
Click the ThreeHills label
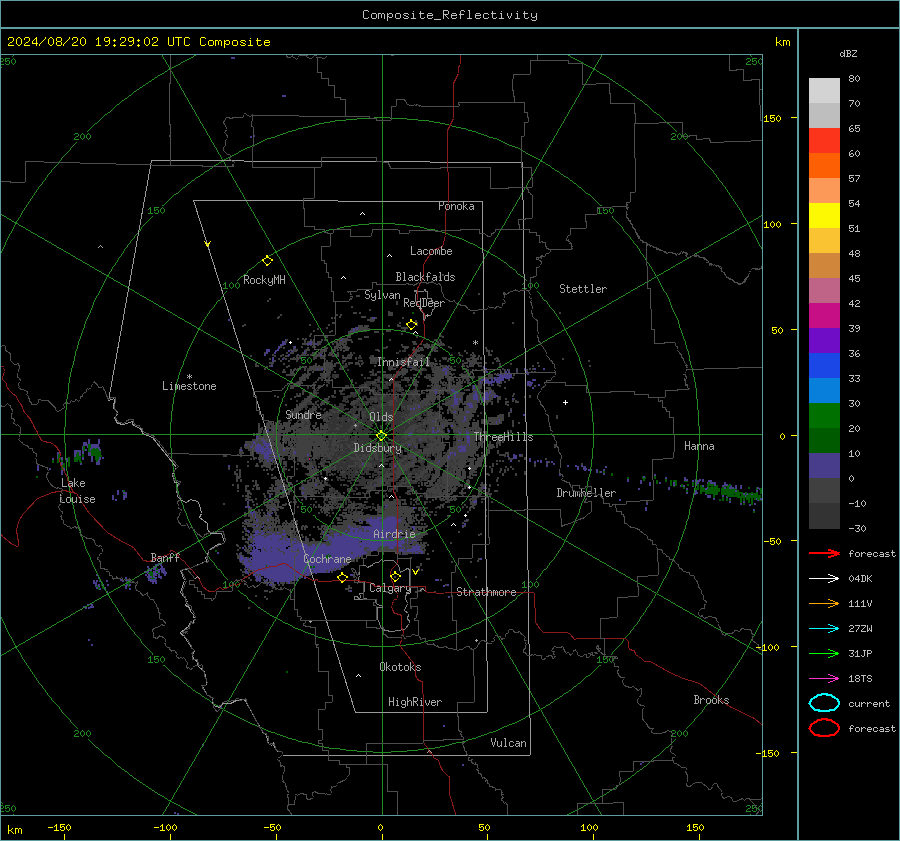point(503,437)
